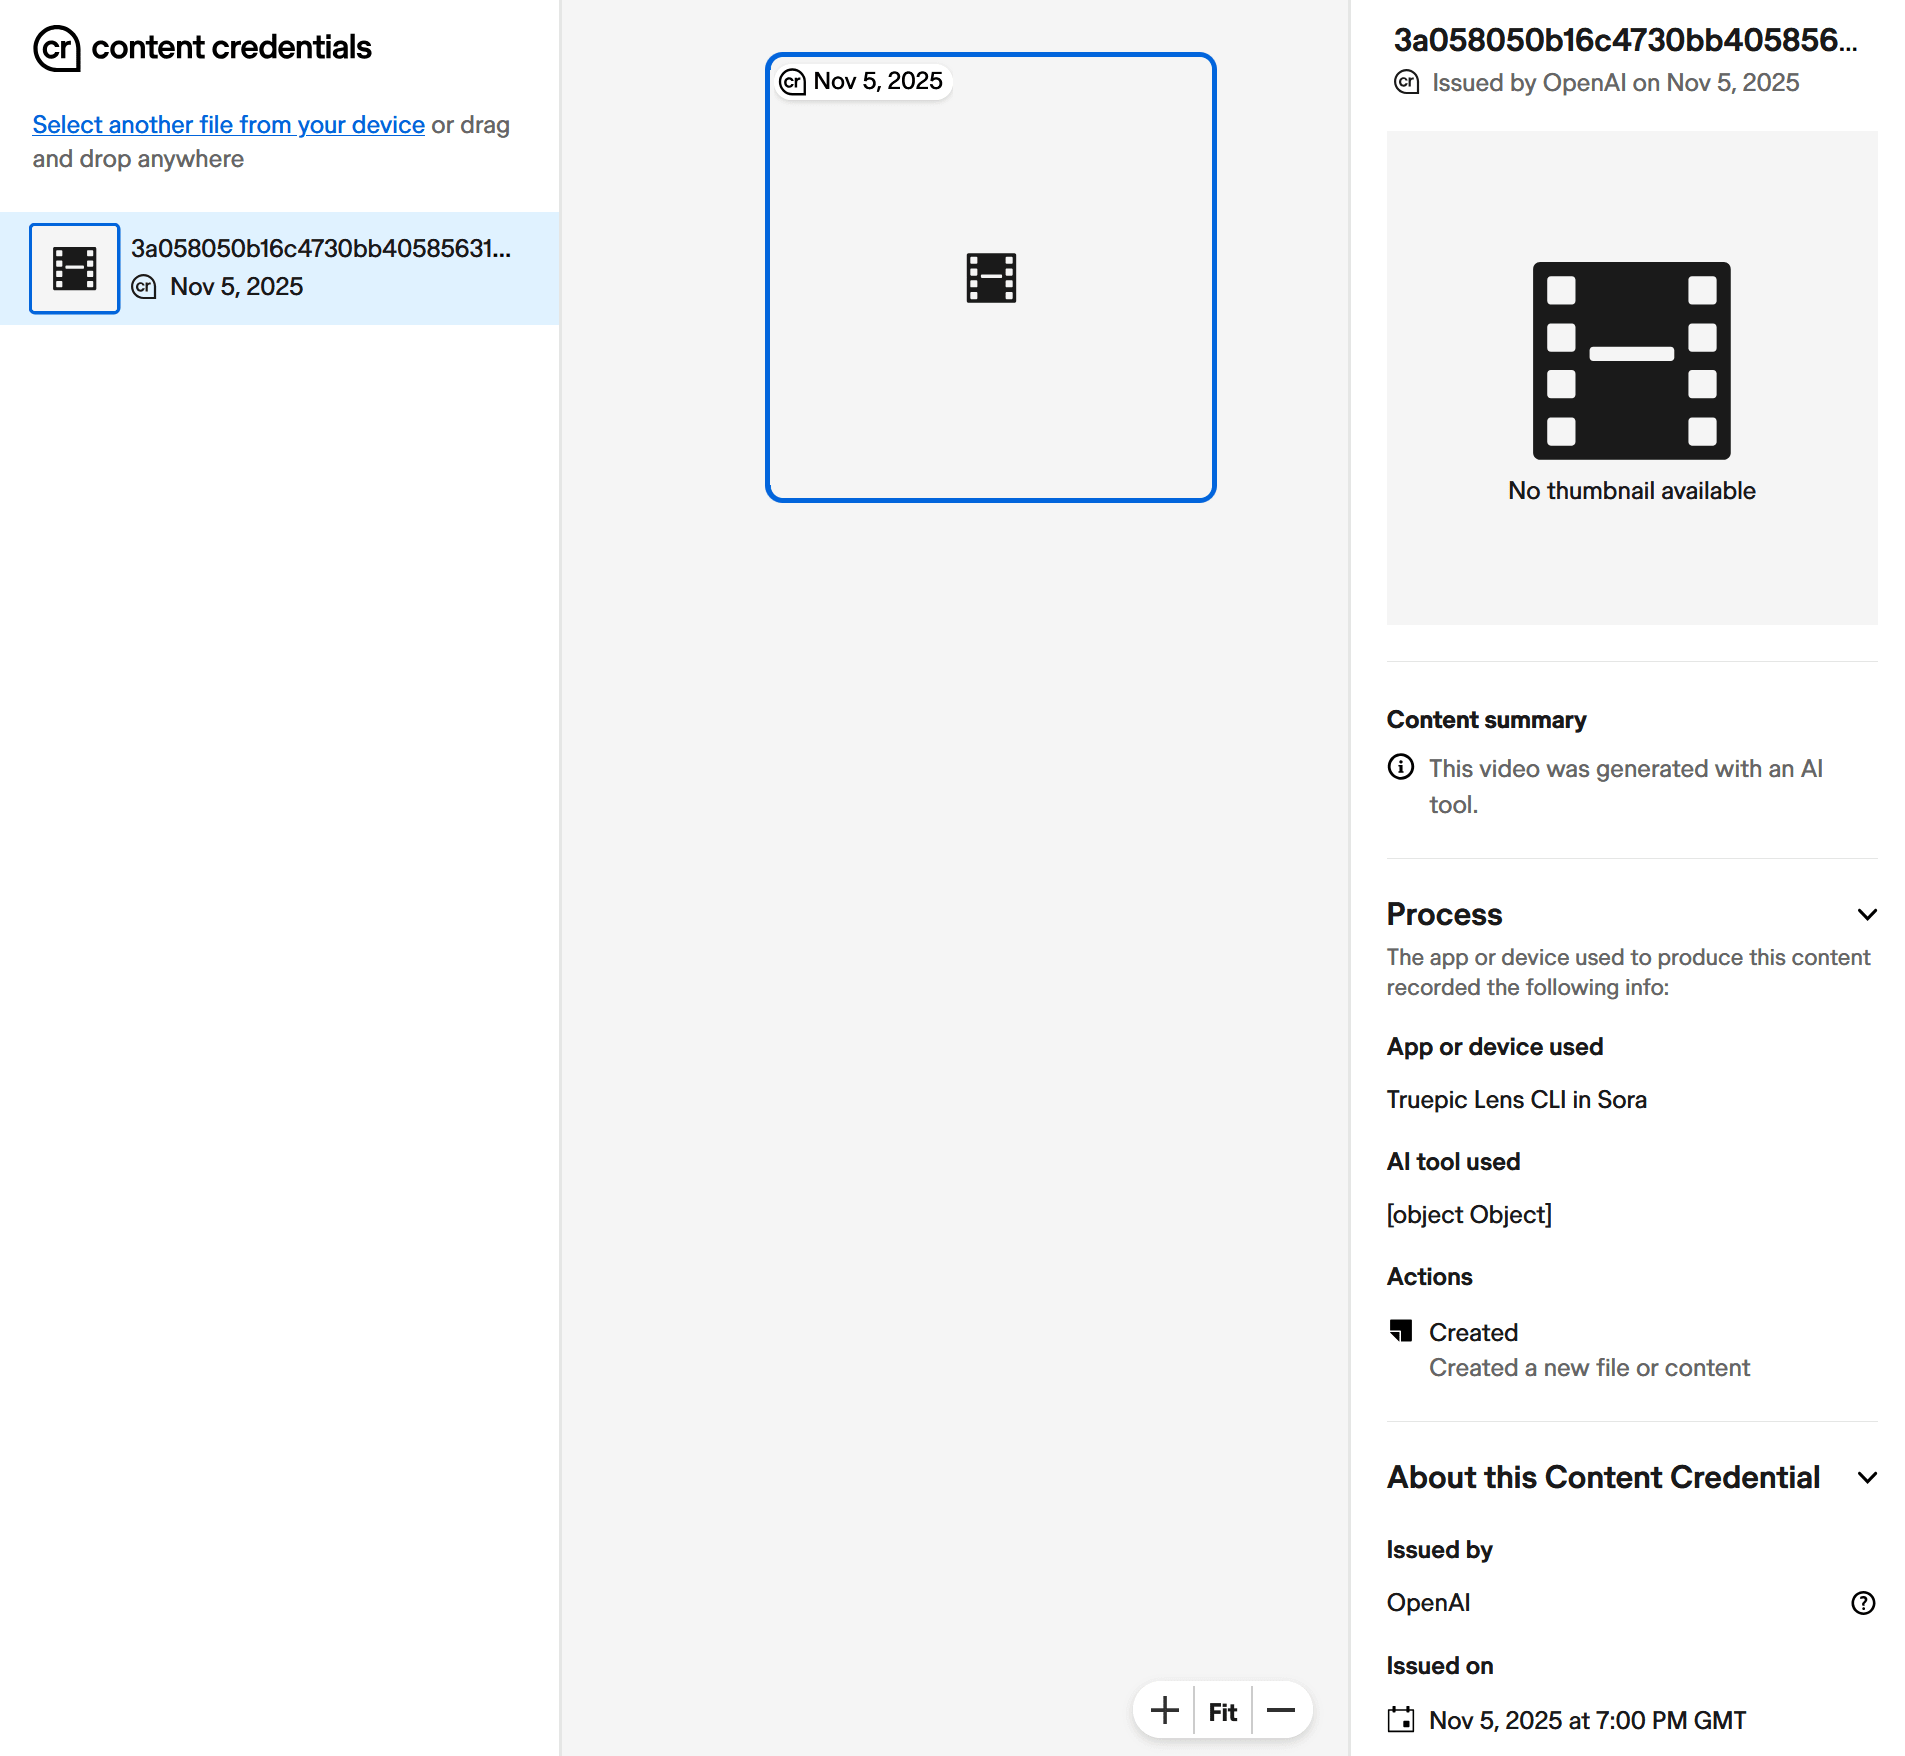Zoom out using the minus button
The height and width of the screenshot is (1756, 1905).
1280,1711
